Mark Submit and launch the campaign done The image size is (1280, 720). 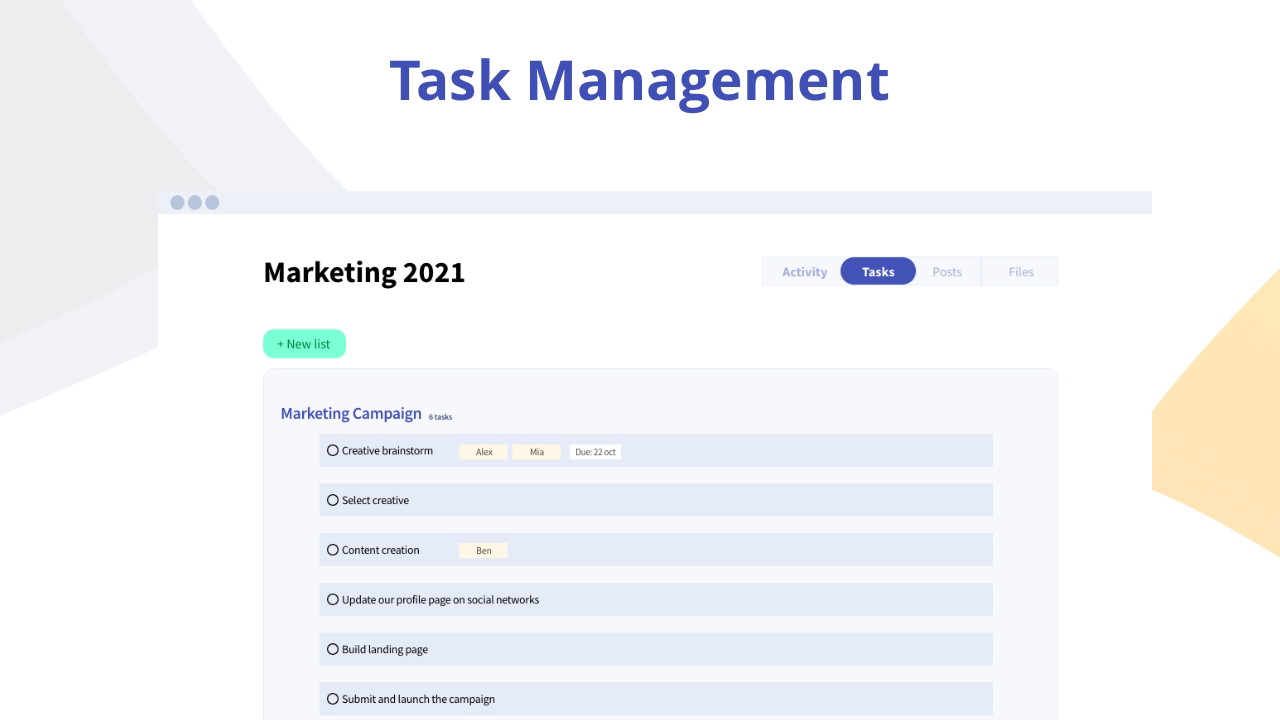(333, 699)
